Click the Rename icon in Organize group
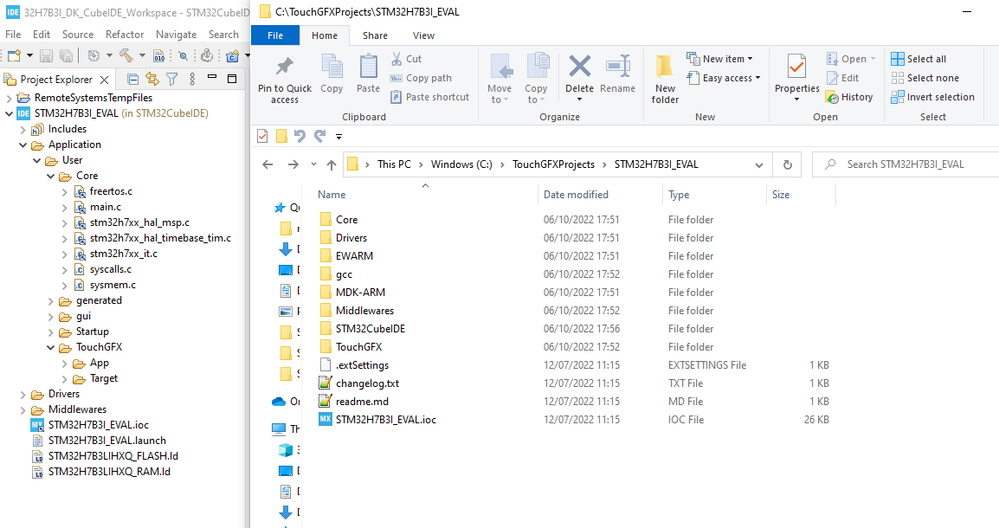This screenshot has width=999, height=528. coord(617,66)
